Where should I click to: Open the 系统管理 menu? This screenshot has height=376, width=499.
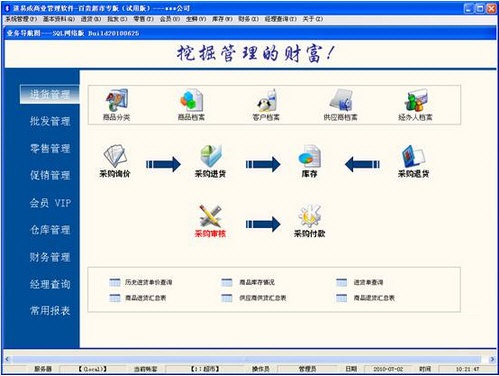pos(21,19)
